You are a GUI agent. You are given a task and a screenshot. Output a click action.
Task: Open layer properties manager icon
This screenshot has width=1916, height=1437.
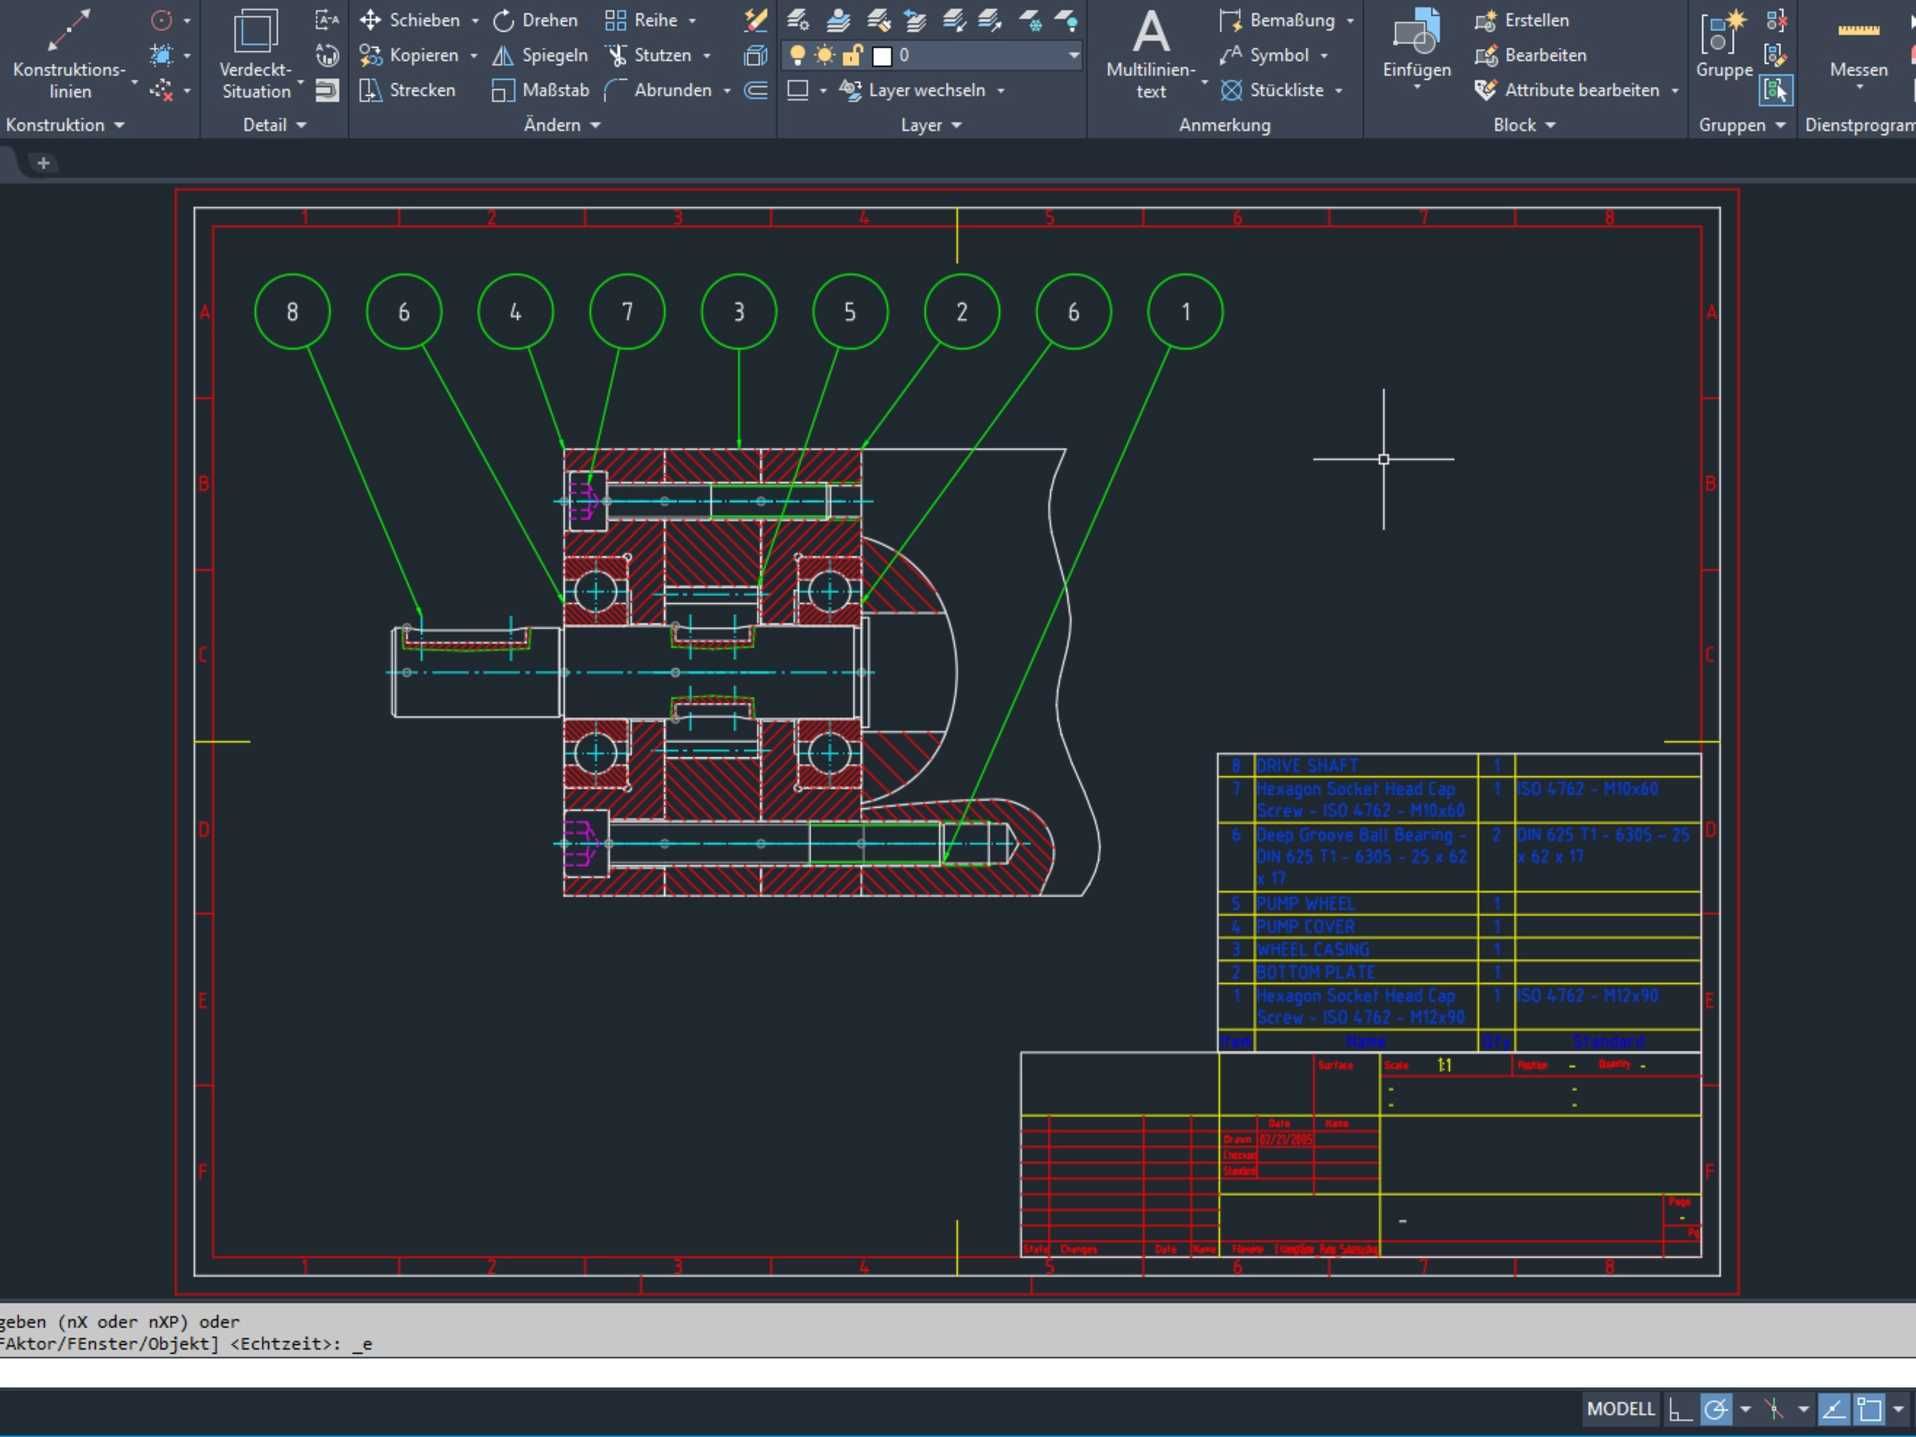click(x=798, y=20)
